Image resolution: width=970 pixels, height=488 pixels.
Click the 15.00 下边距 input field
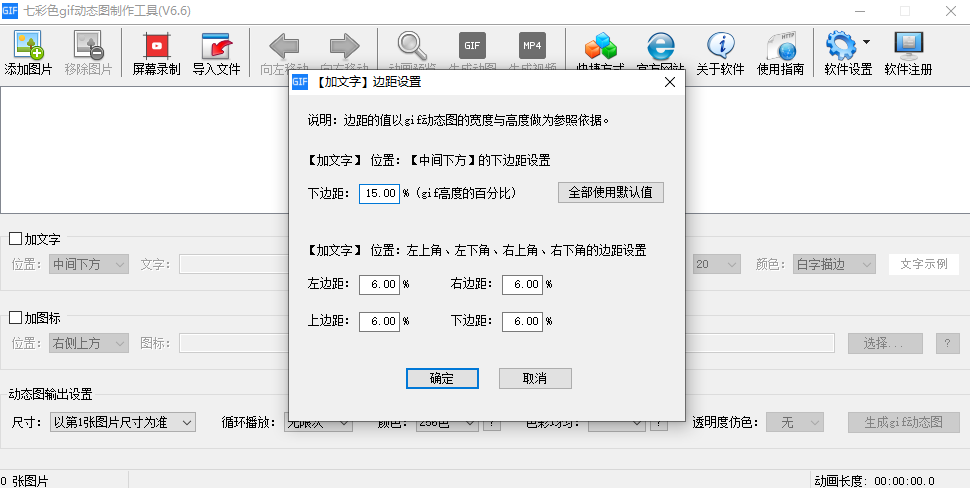(380, 193)
